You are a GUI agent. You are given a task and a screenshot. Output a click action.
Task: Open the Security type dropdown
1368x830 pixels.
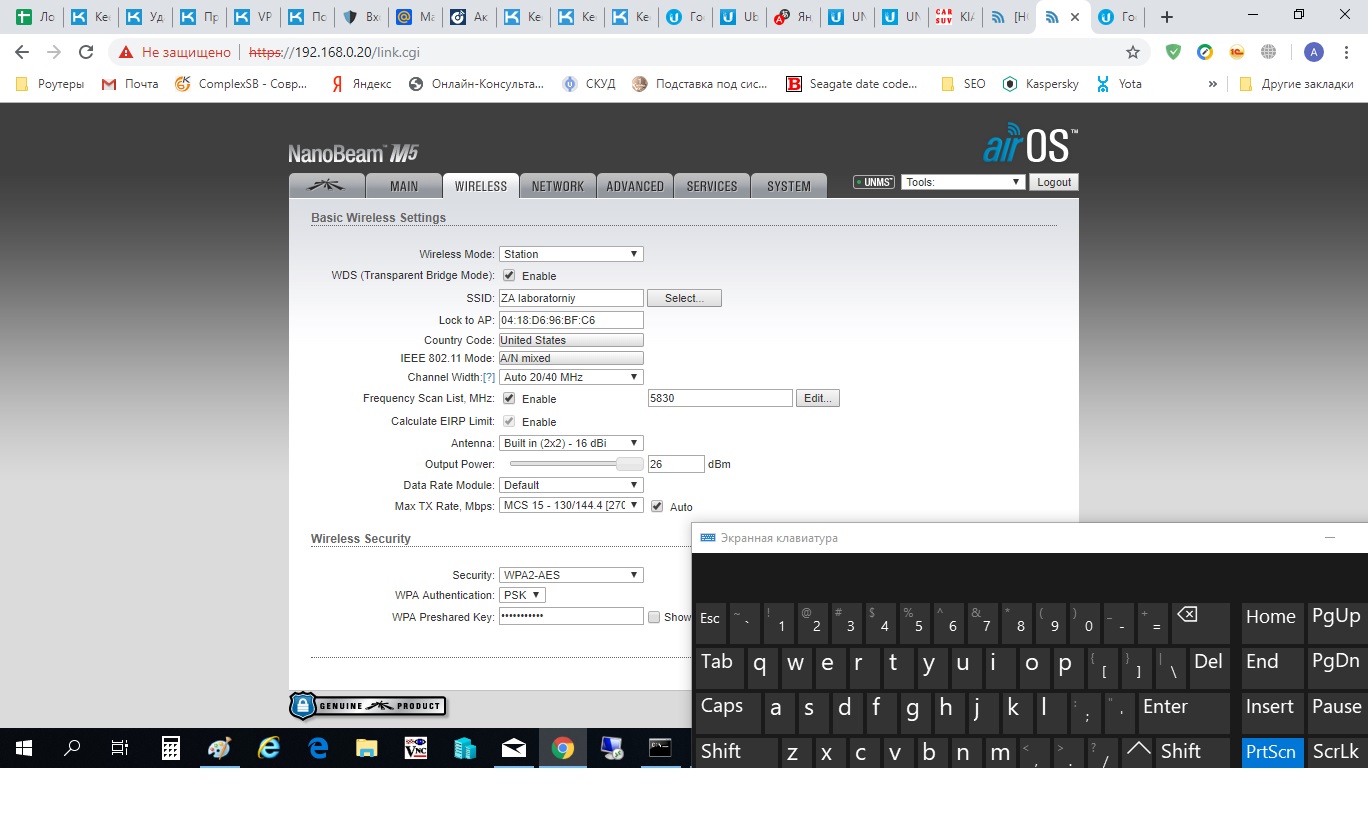point(571,575)
